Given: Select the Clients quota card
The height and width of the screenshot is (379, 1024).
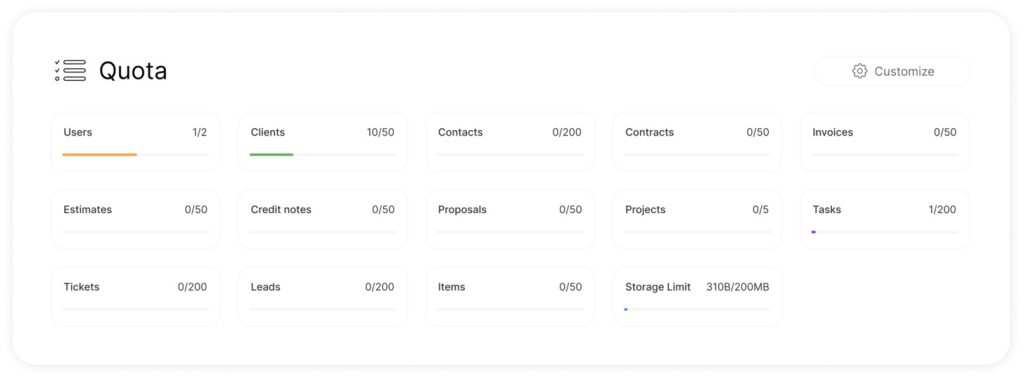Looking at the screenshot, I should point(323,142).
